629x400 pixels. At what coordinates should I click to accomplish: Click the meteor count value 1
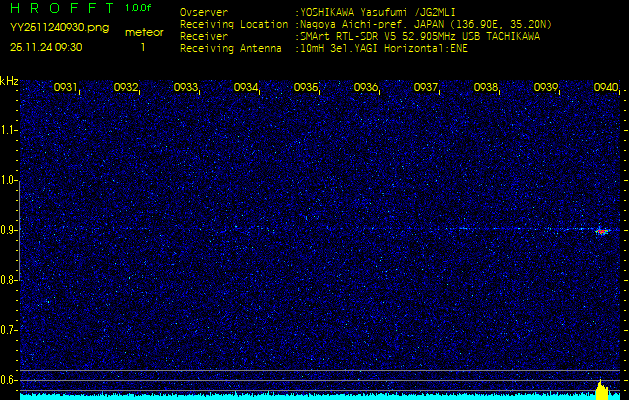click(143, 46)
